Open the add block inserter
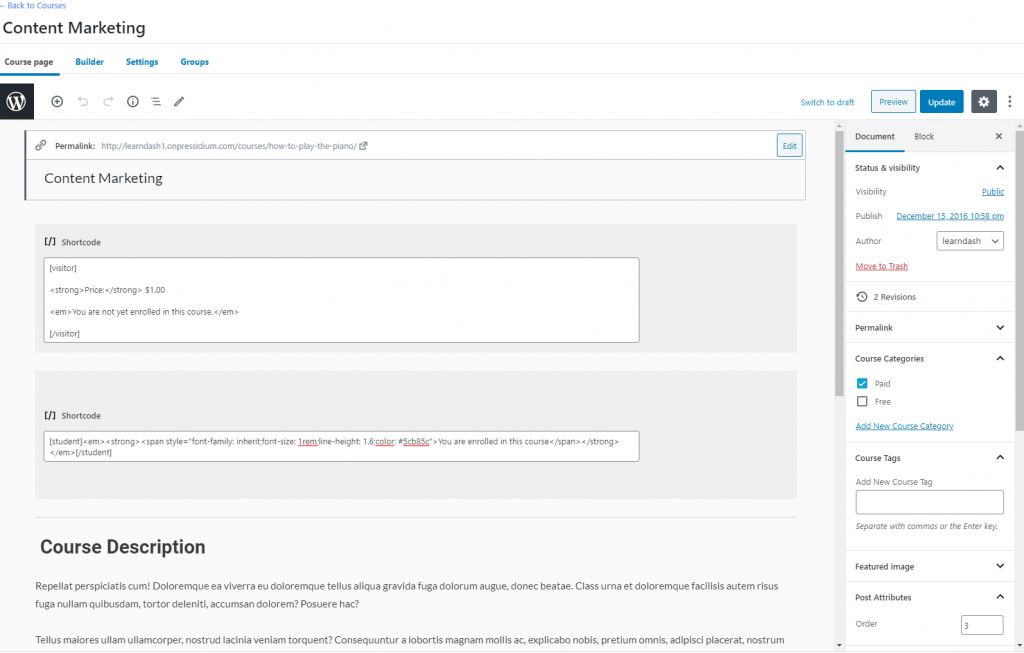The height and width of the screenshot is (653, 1024). coord(57,101)
